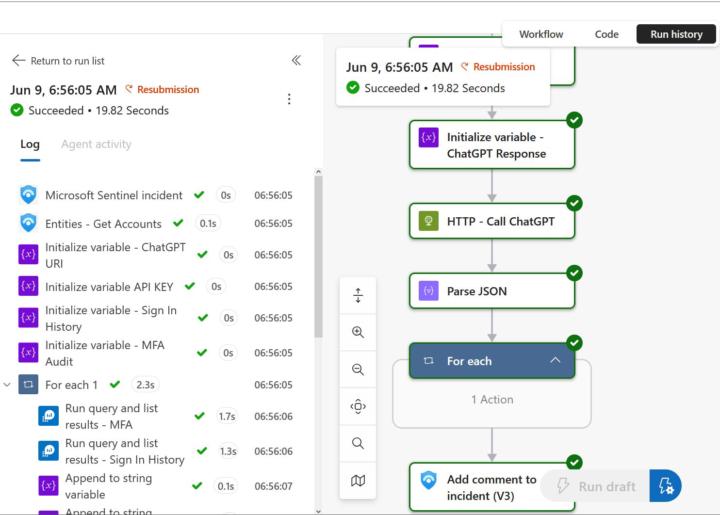Screen dimensions: 720x515
Task: Click the variable icon for ChatGPT URI row
Action: [x=28, y=255]
